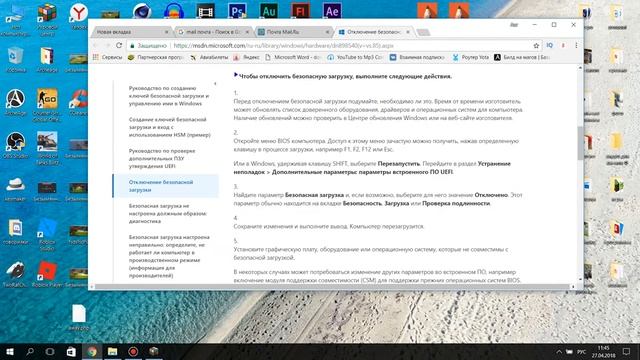Click the msdn.microsoft.com address bar
The image size is (640, 360).
pos(284,46)
